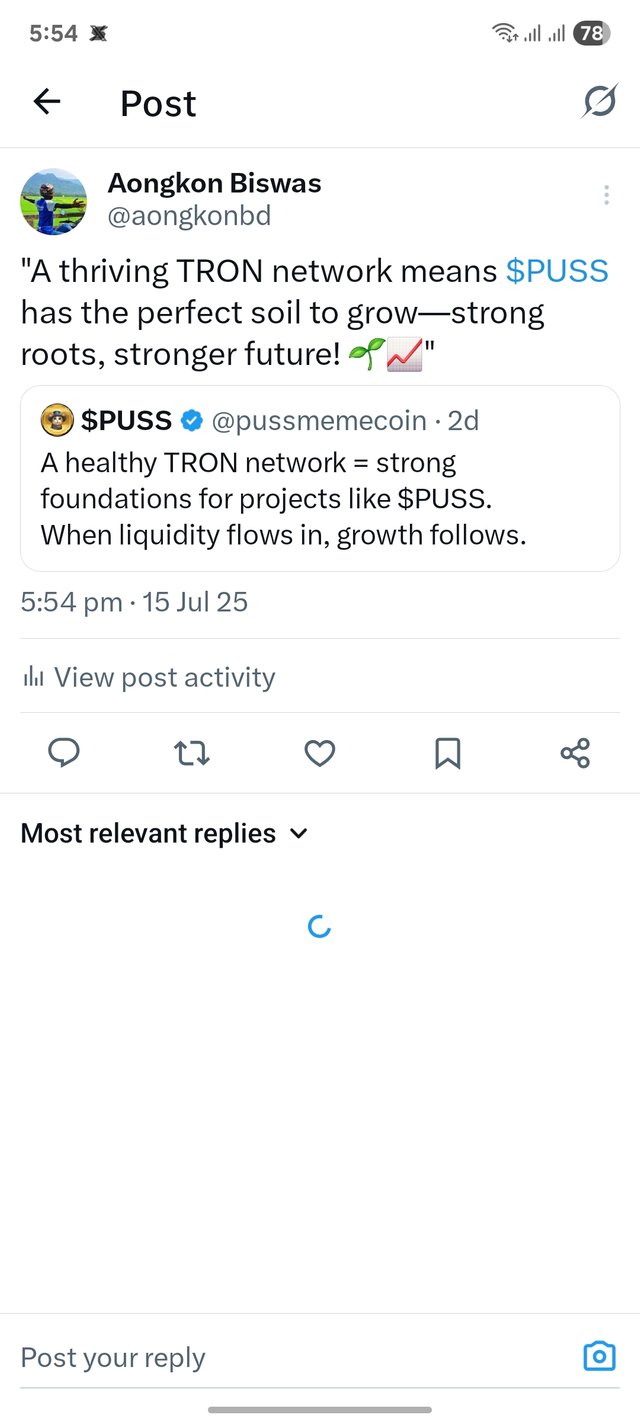
Task: Tap the bar chart analytics icon
Action: [x=33, y=677]
